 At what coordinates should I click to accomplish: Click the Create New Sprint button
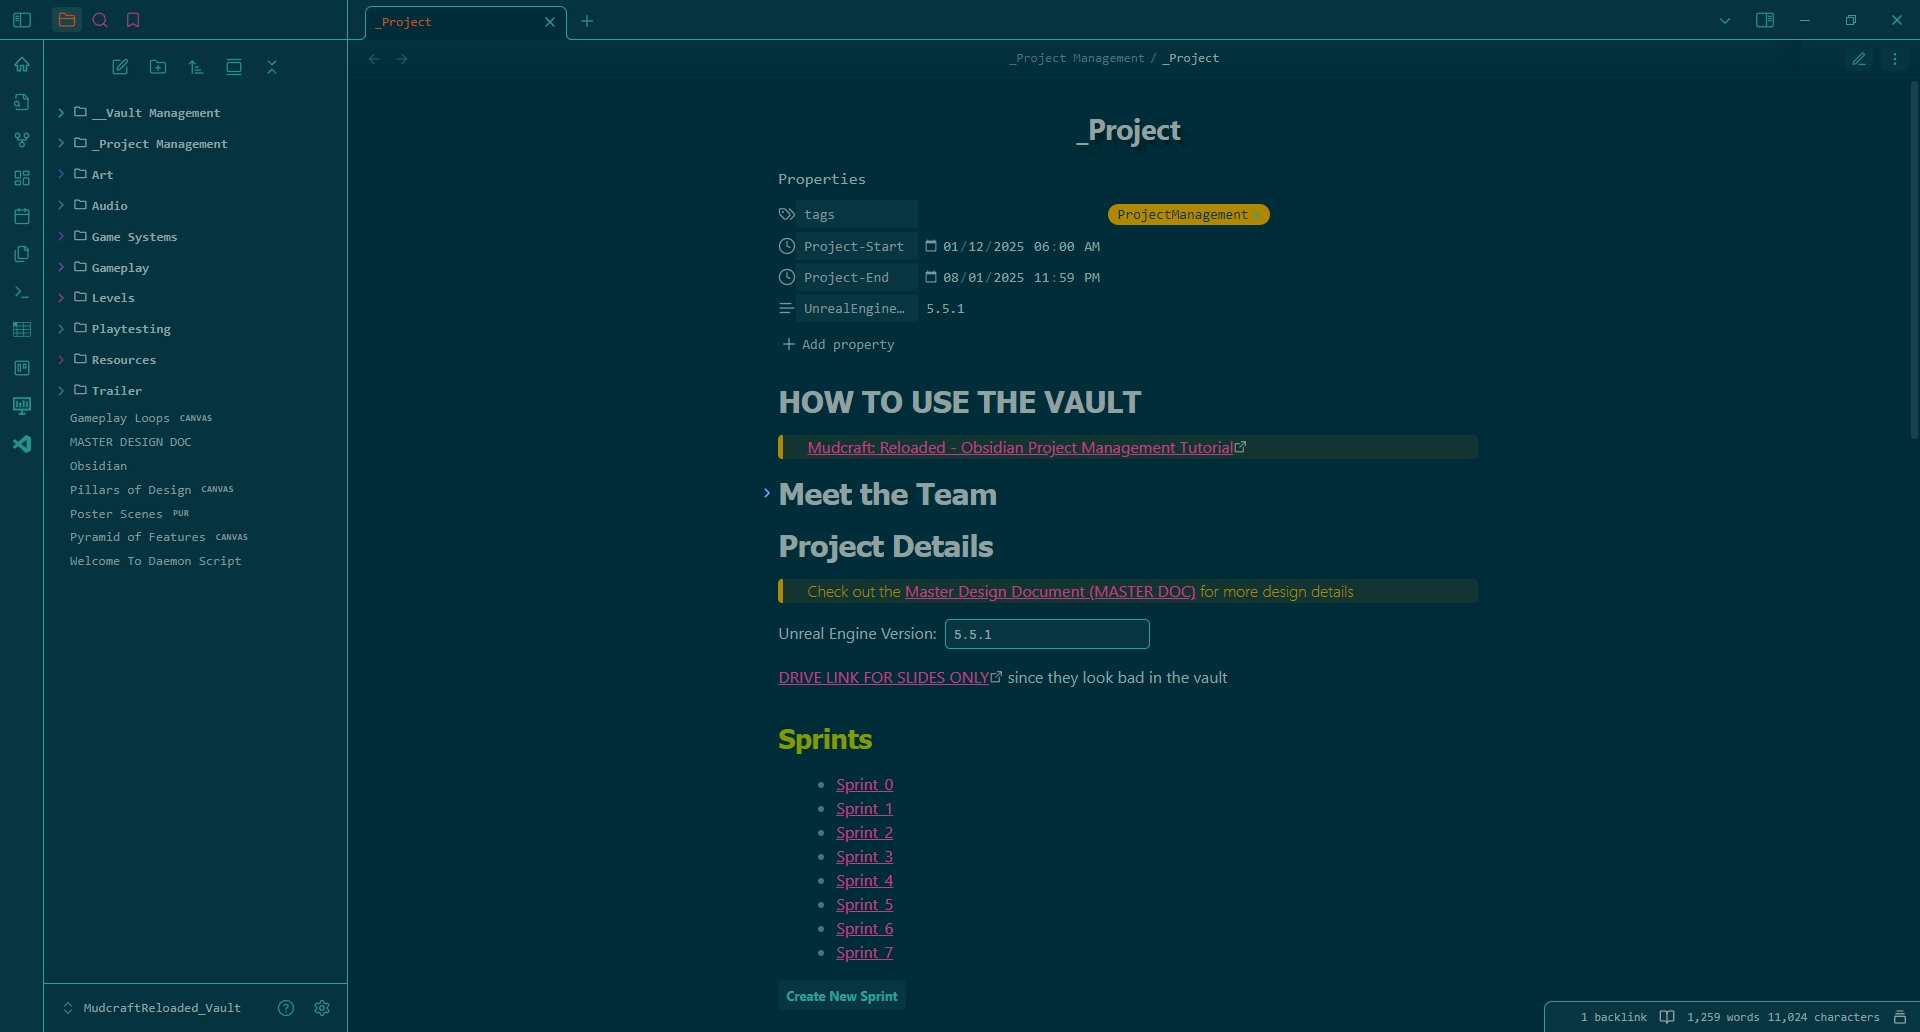pos(841,996)
